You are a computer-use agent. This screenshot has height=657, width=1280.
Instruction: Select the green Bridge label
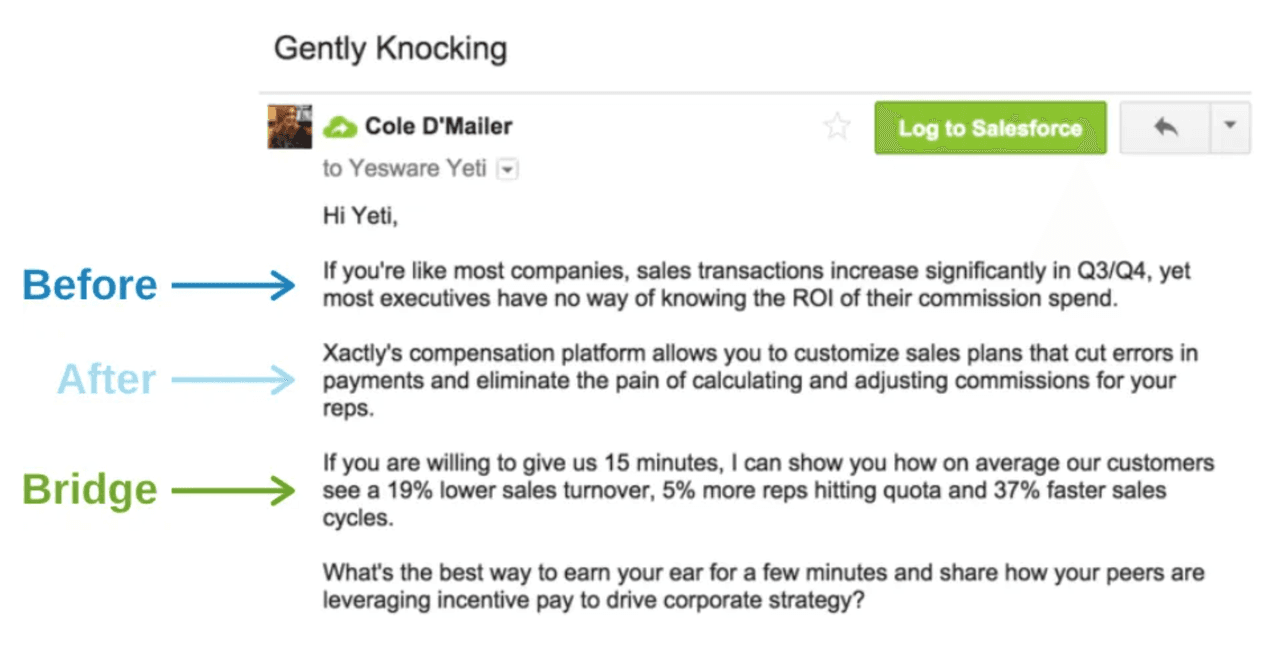point(90,490)
